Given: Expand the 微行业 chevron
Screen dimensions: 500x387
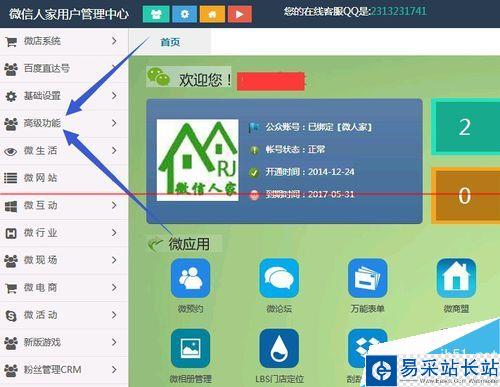Looking at the screenshot, I should [114, 233].
